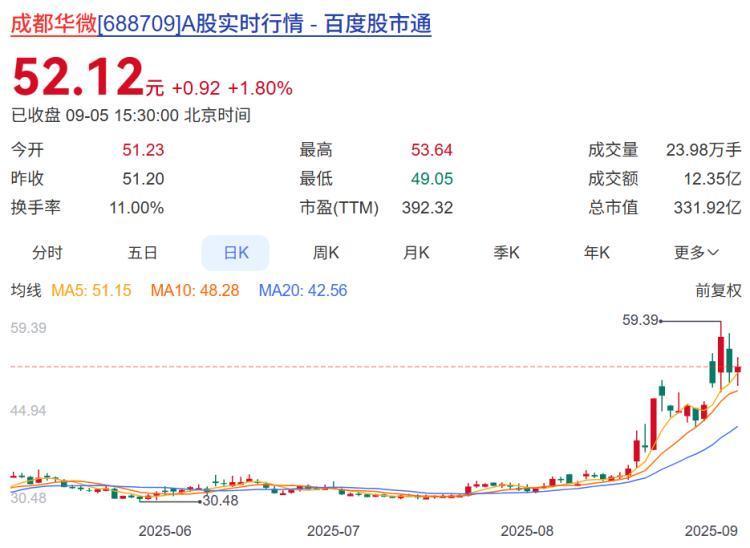Image resolution: width=750 pixels, height=548 pixels.
Task: Switch to the 月K chart tab
Action: tap(416, 252)
